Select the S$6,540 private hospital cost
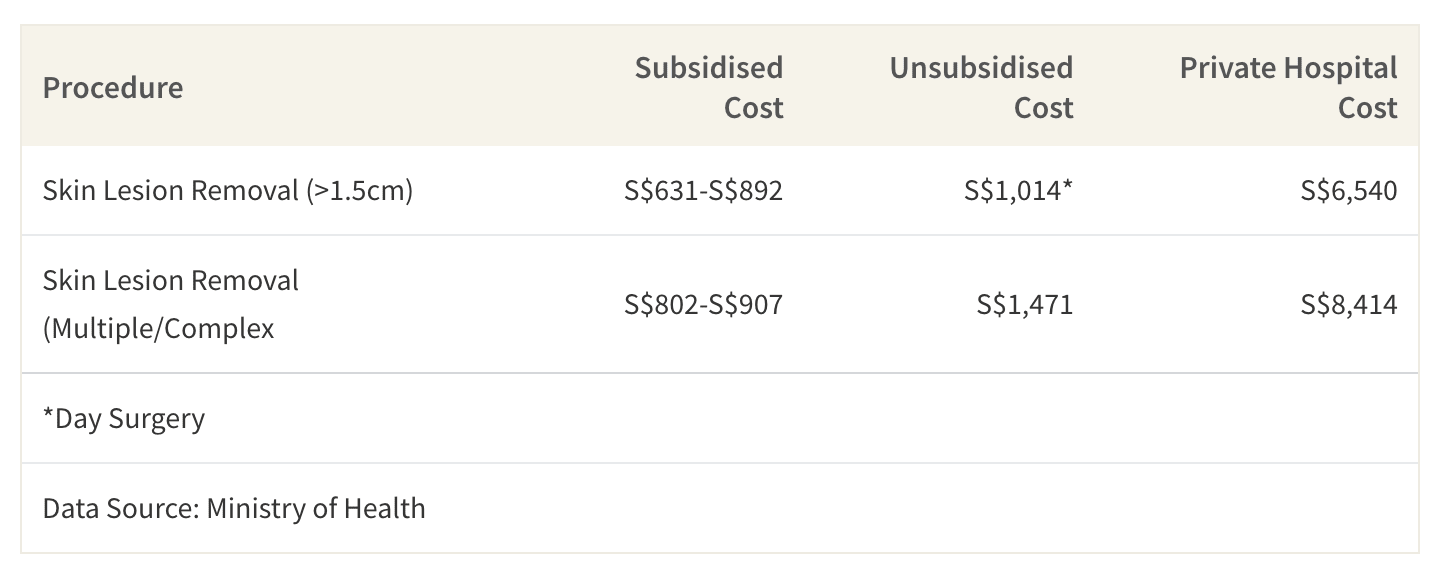The height and width of the screenshot is (574, 1444). (1349, 190)
